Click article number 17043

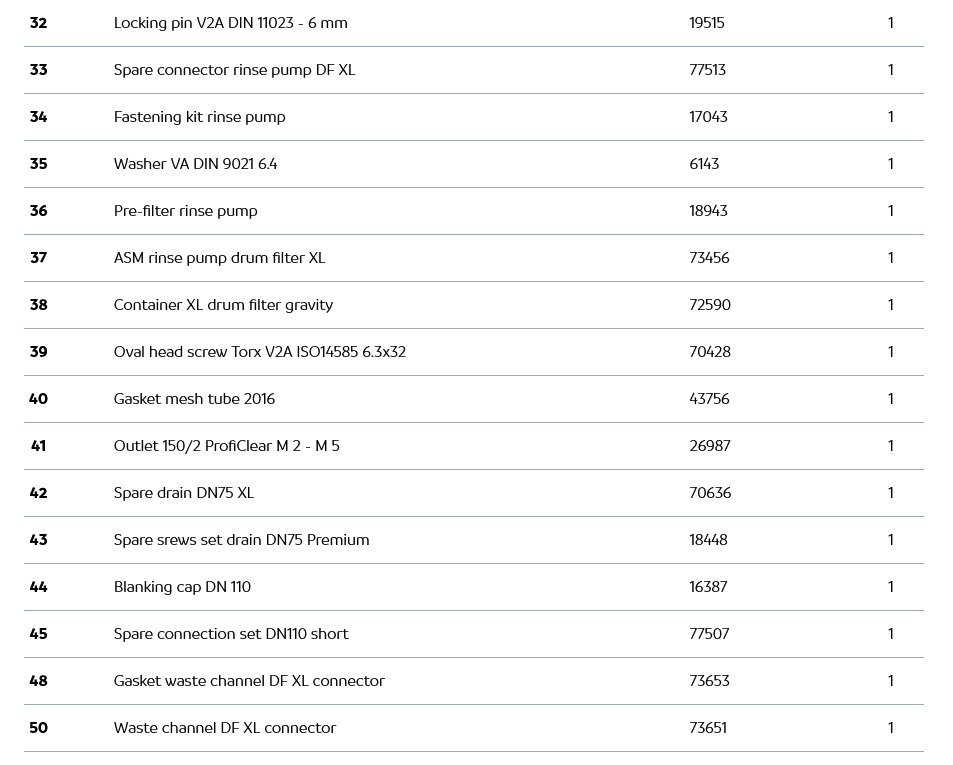pyautogui.click(x=708, y=117)
